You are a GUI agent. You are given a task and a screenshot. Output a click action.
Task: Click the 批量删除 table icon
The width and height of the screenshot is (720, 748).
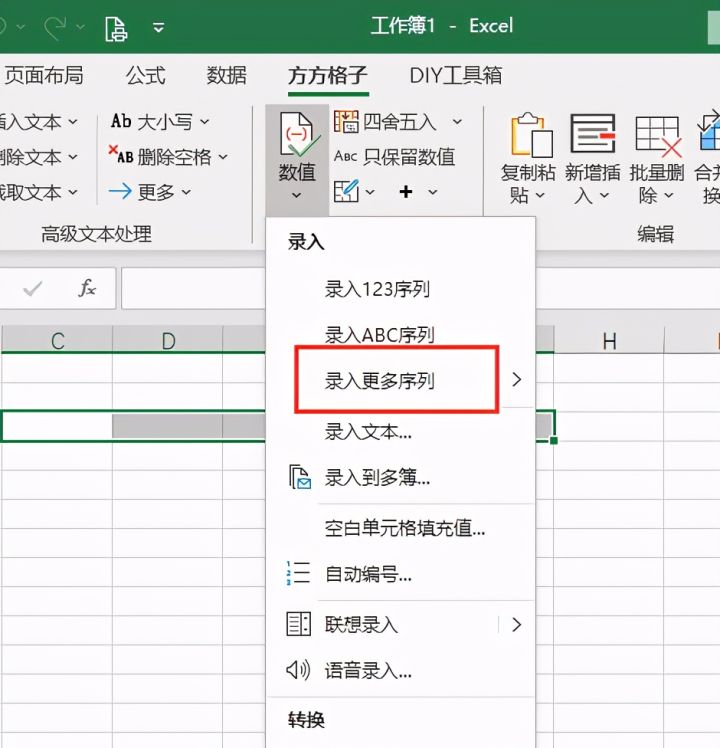pos(658,136)
